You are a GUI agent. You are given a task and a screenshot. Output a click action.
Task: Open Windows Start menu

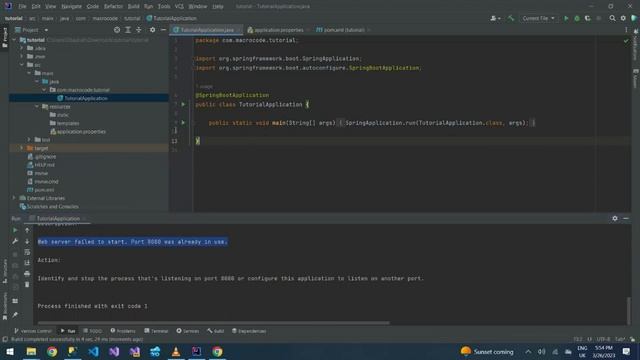10,351
